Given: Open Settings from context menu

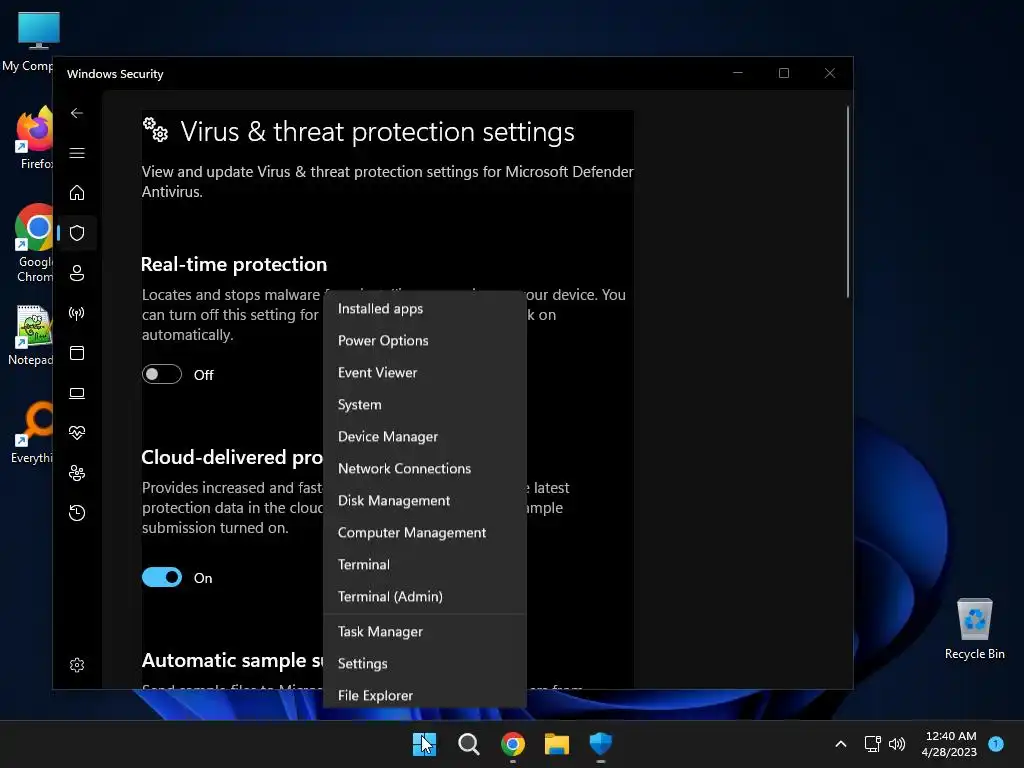Looking at the screenshot, I should (x=424, y=664).
